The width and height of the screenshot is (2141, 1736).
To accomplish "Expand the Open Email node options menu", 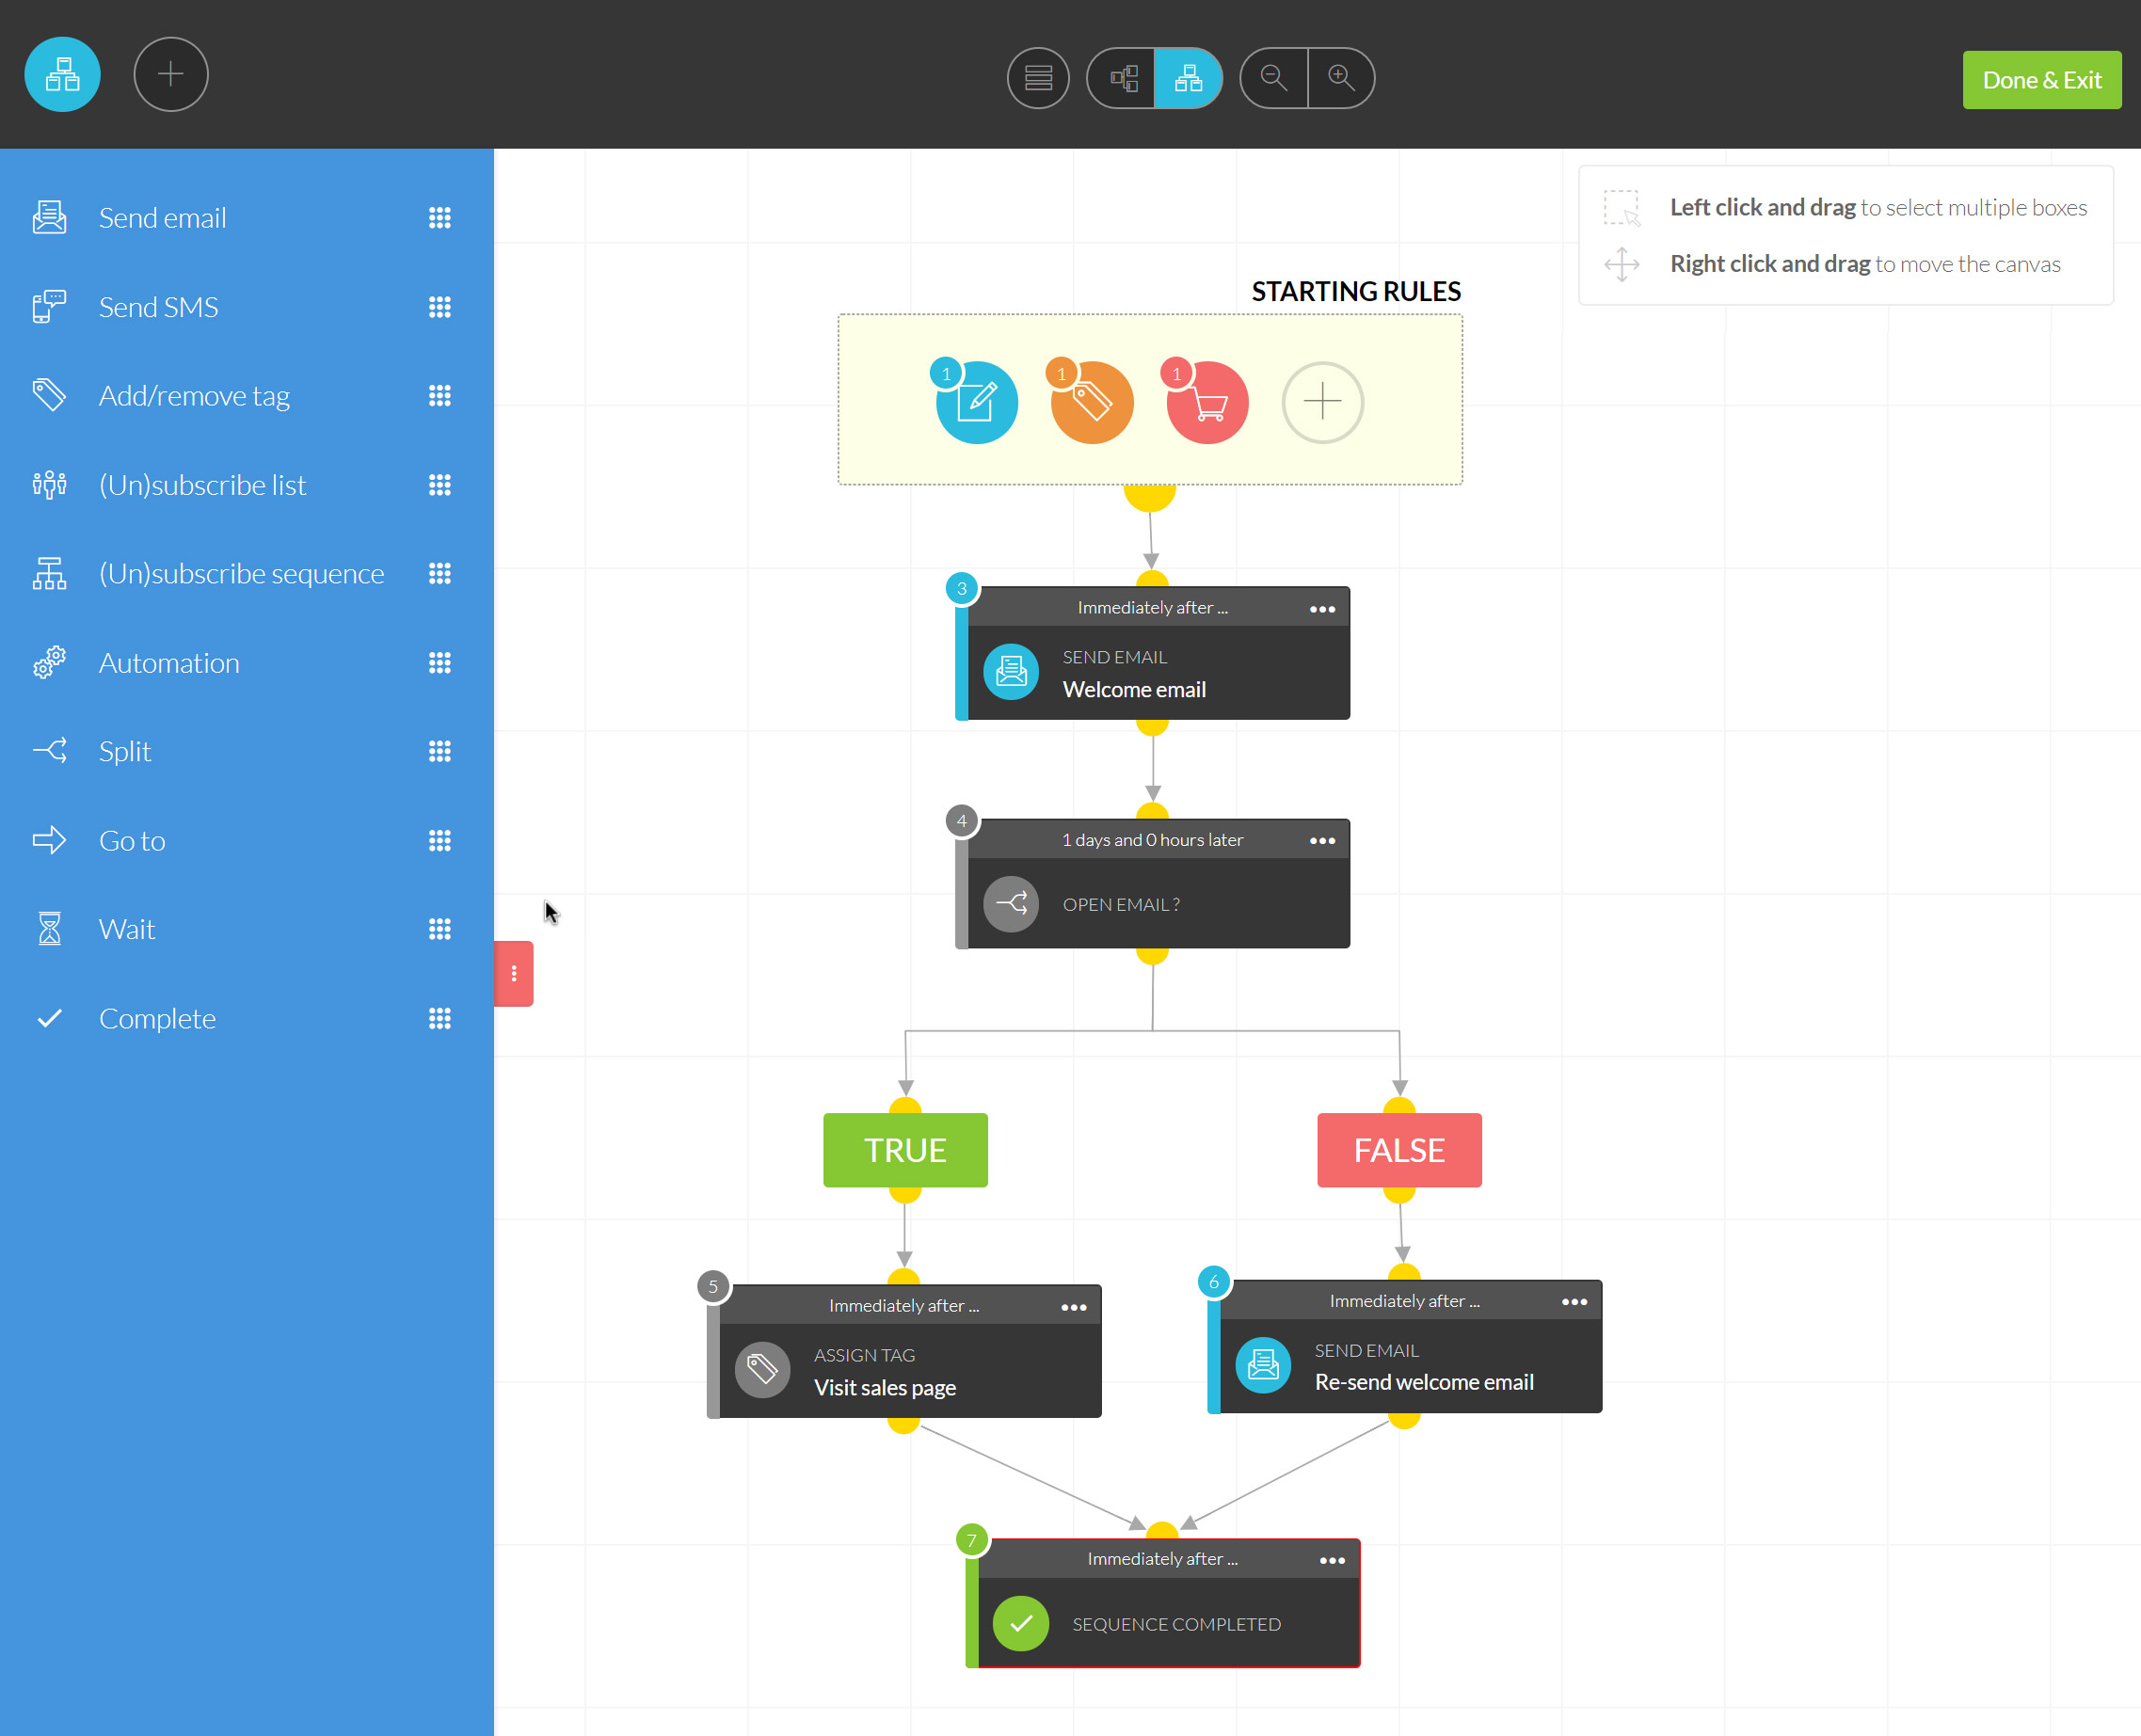I will (1323, 839).
